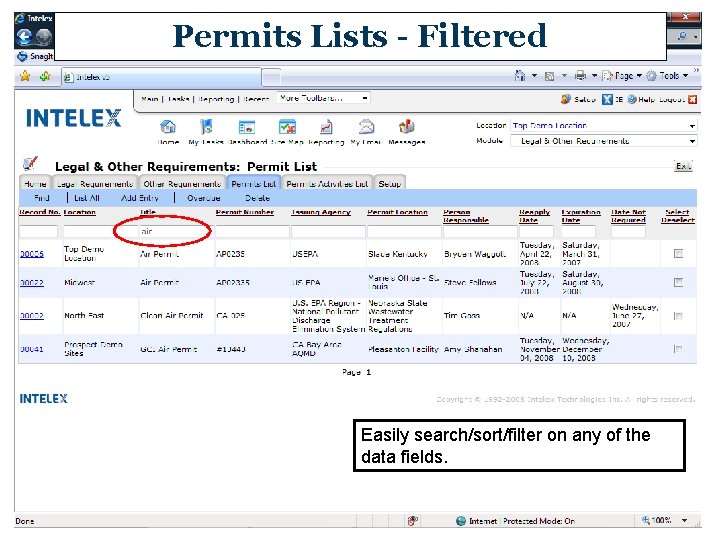Open record link 00026

click(x=32, y=253)
